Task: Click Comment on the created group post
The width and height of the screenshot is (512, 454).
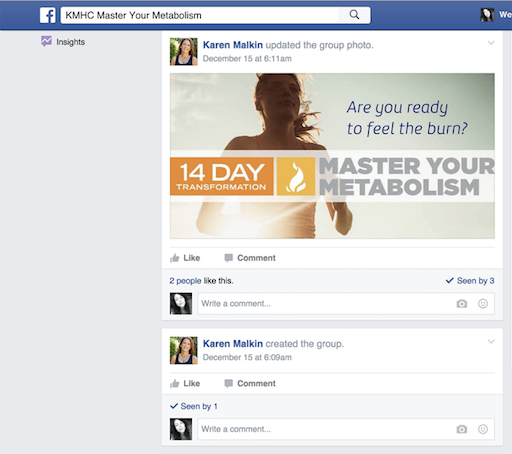Action: [x=250, y=383]
